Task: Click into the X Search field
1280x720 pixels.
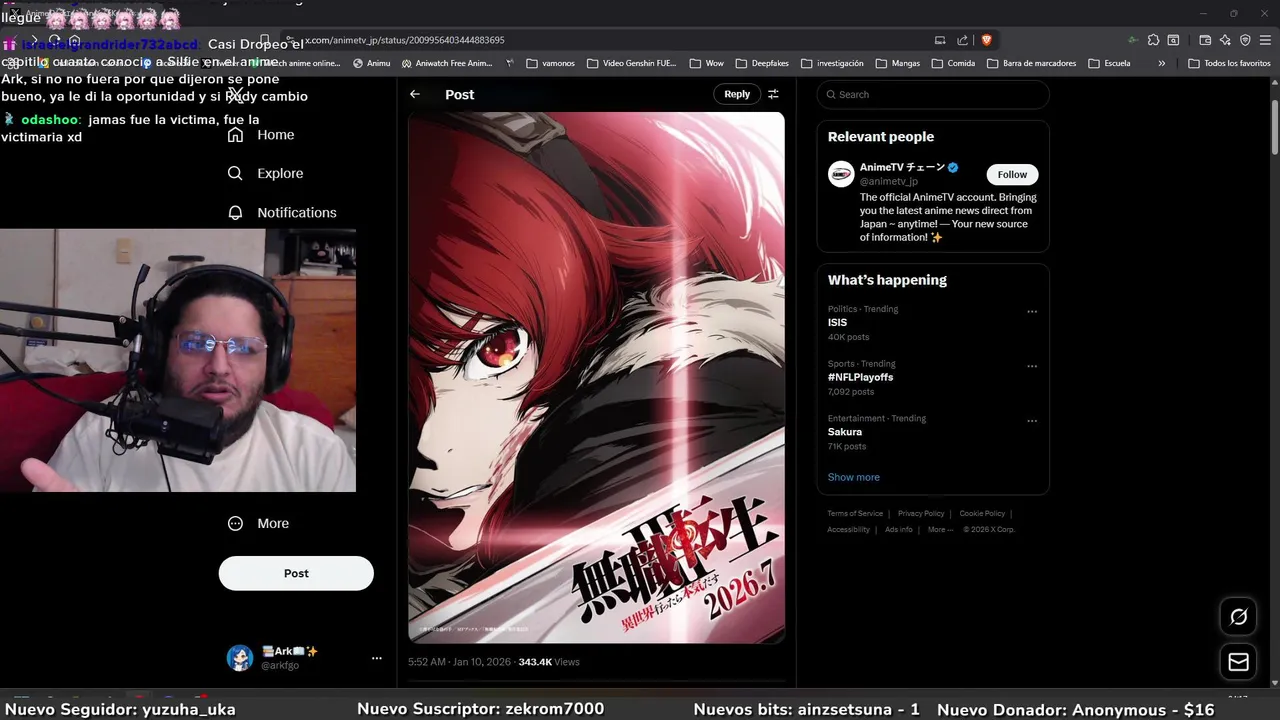Action: 933,94
